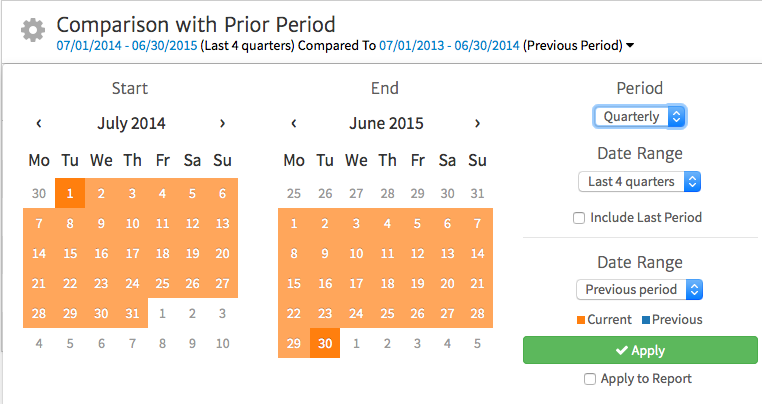The image size is (762, 404).
Task: Open the settings gear icon
Action: [33, 30]
